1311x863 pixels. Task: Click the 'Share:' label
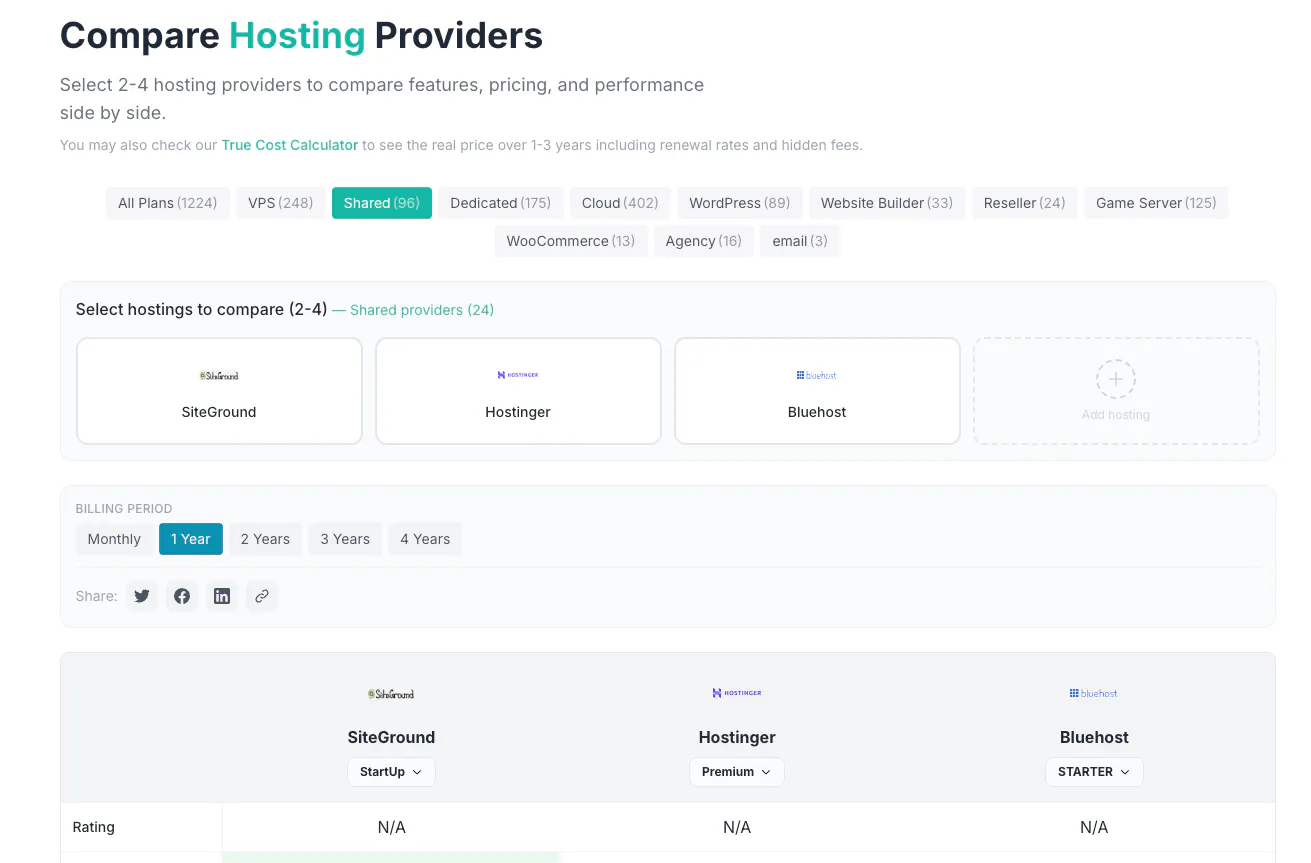pyautogui.click(x=97, y=596)
